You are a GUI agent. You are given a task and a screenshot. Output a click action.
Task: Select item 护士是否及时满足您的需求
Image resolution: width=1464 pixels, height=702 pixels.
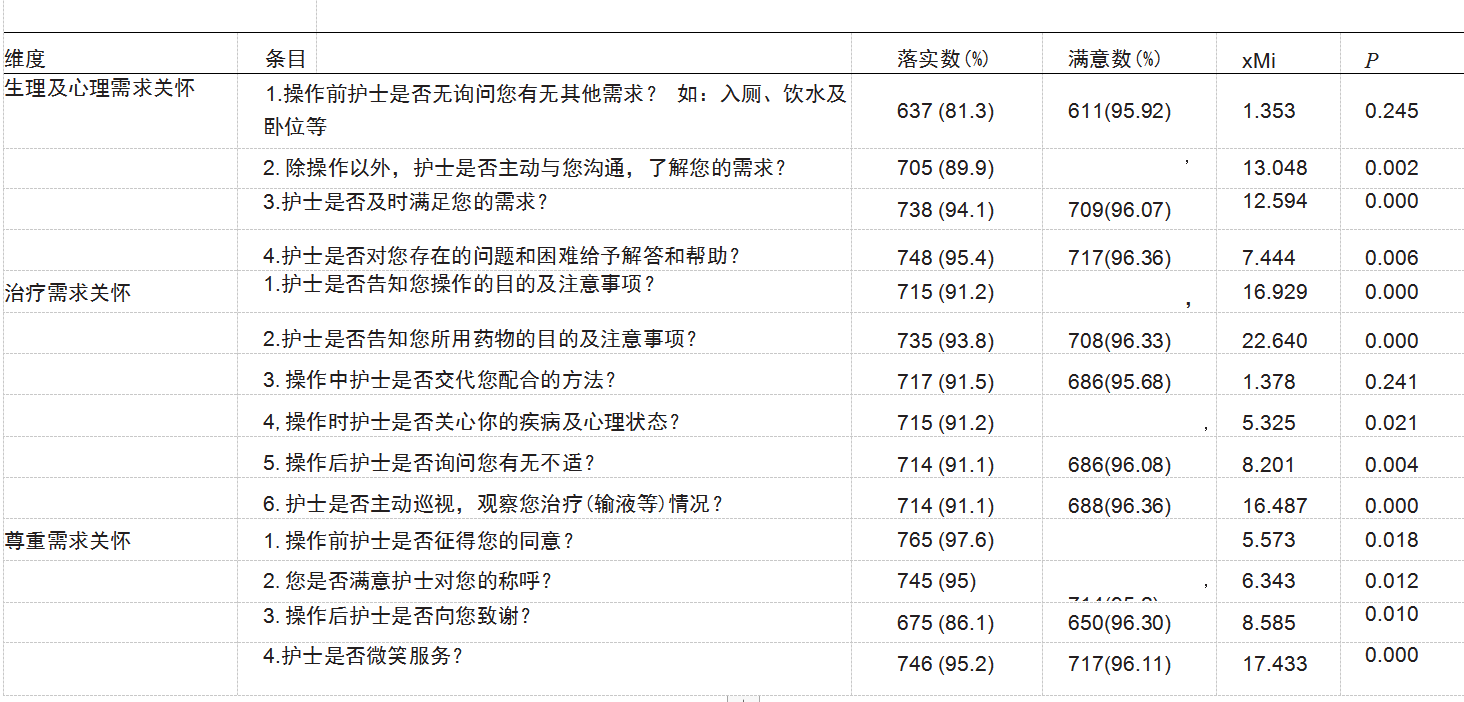click(406, 202)
